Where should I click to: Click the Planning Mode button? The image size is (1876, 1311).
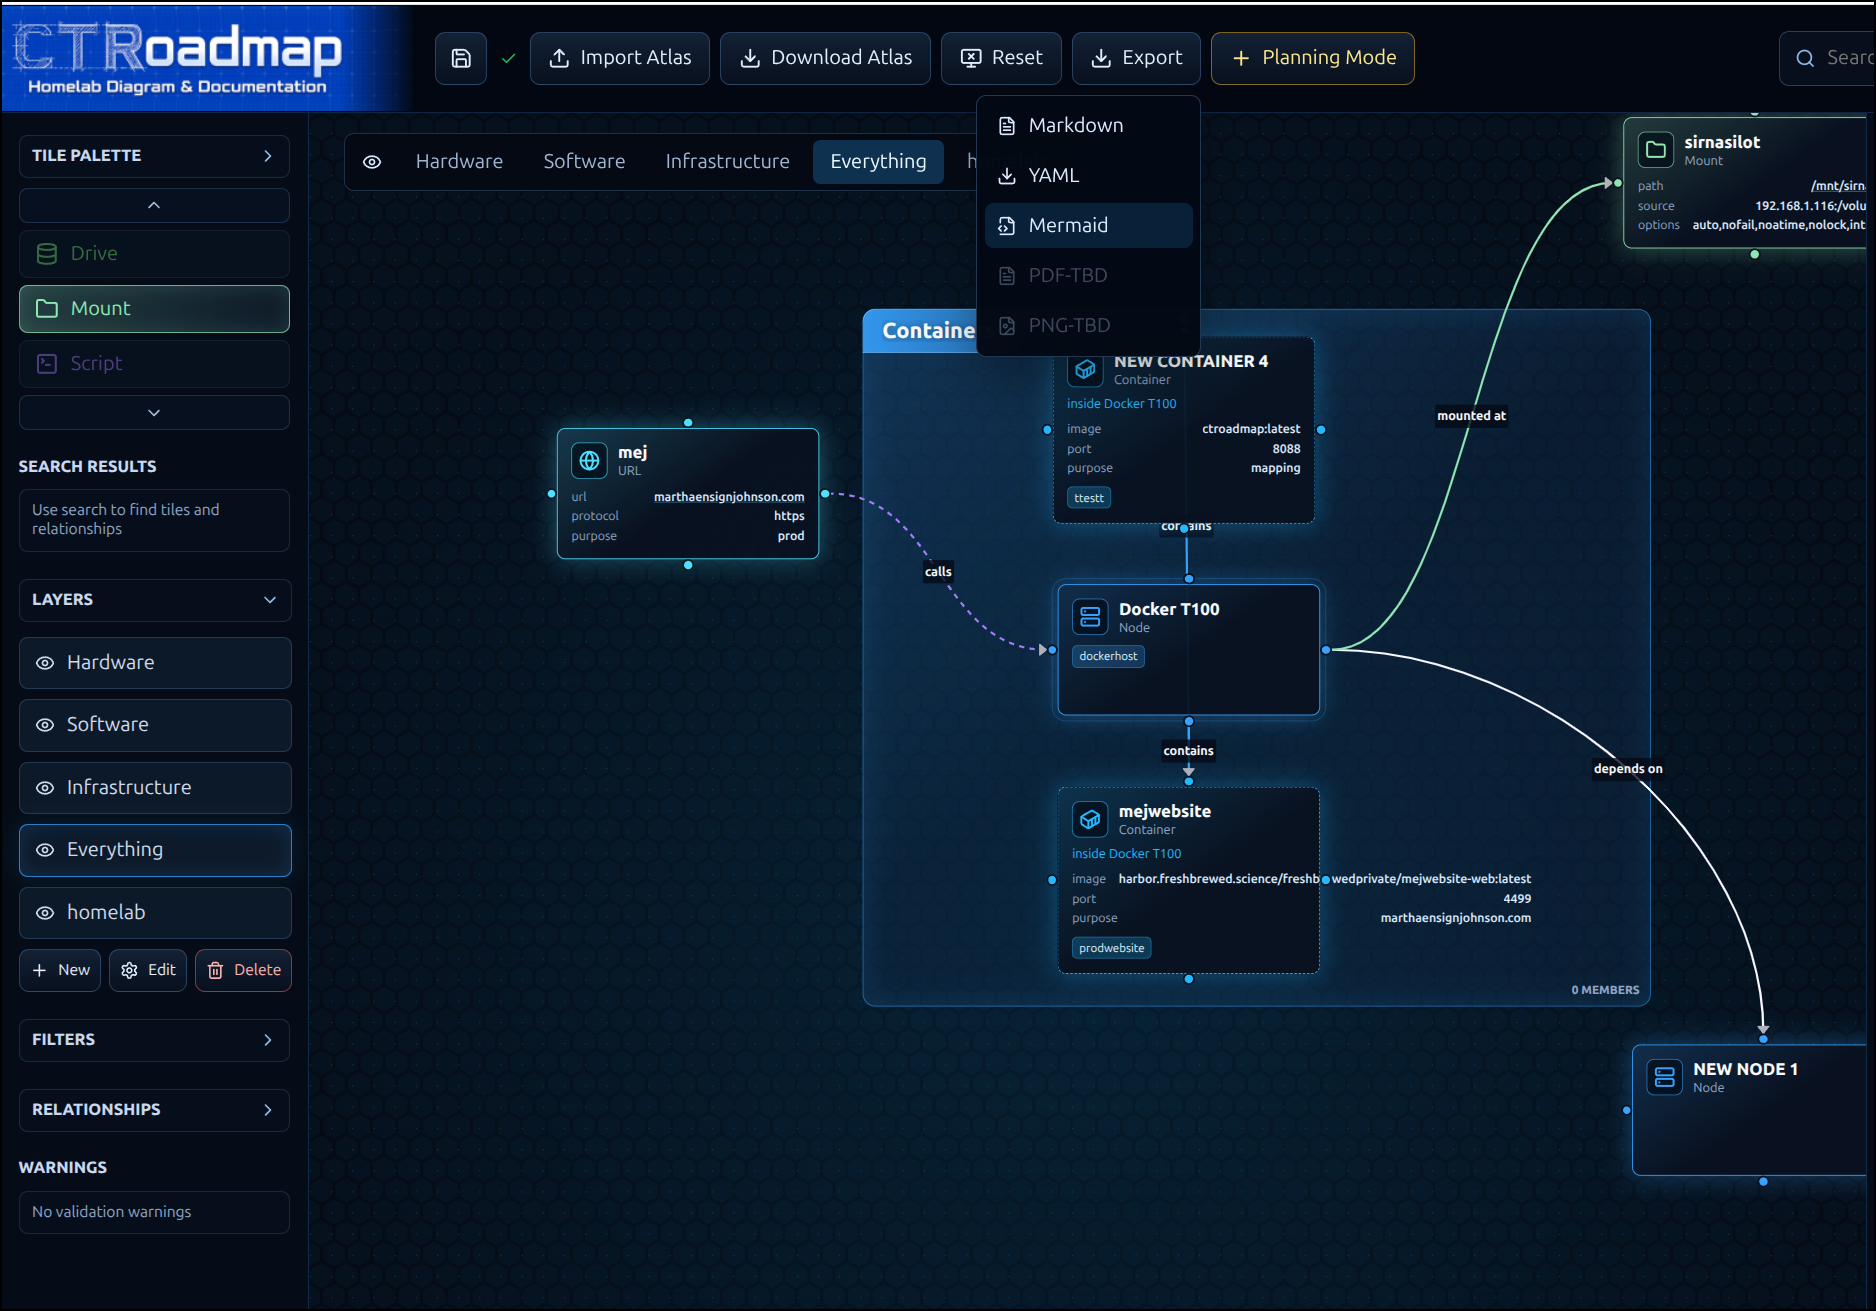[x=1312, y=58]
